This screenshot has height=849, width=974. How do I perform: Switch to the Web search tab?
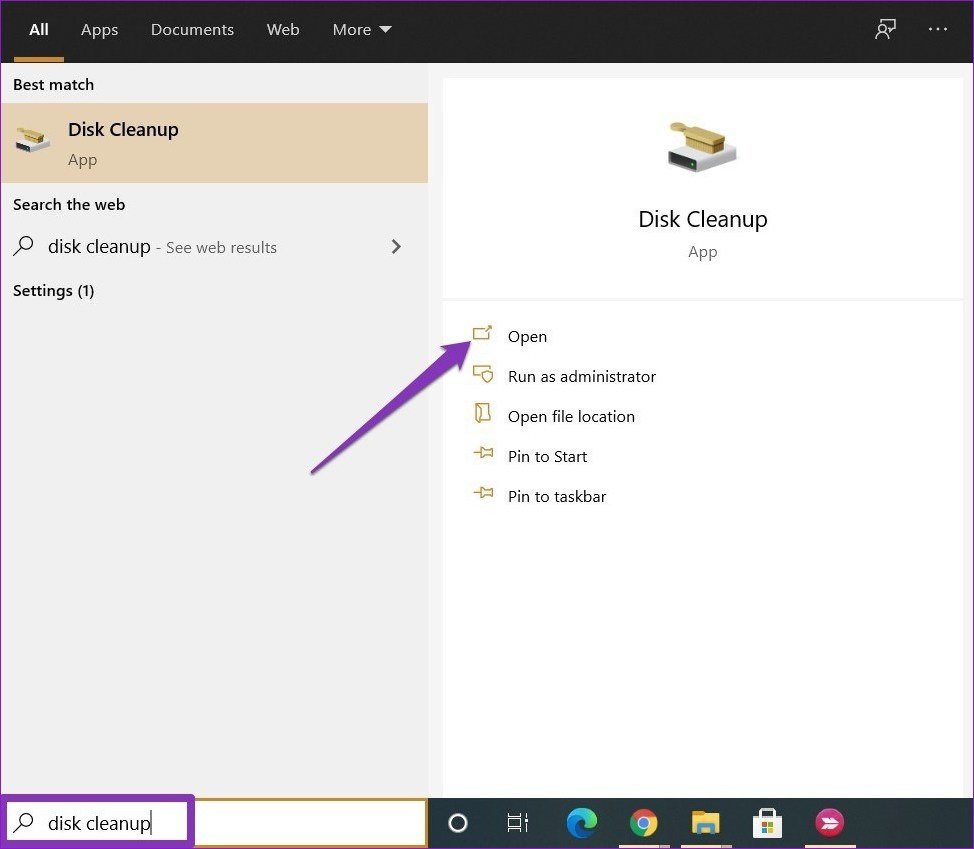283,29
